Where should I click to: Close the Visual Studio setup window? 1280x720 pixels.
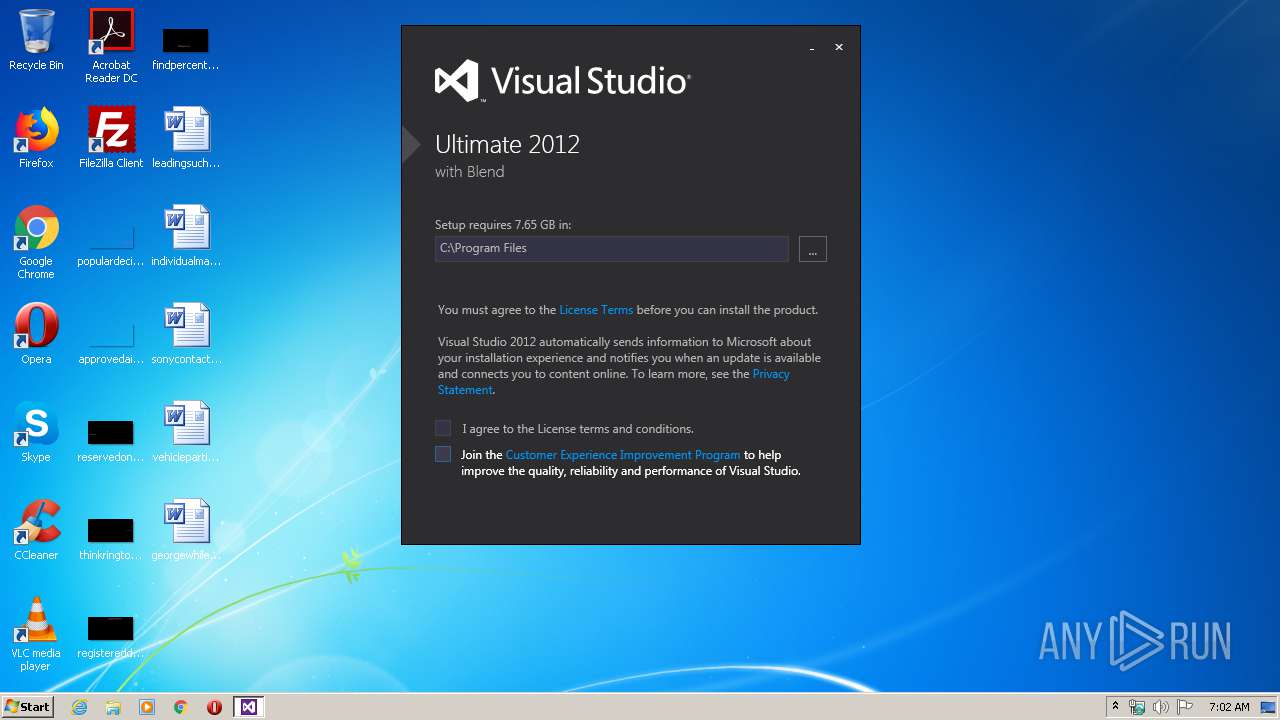click(x=839, y=47)
